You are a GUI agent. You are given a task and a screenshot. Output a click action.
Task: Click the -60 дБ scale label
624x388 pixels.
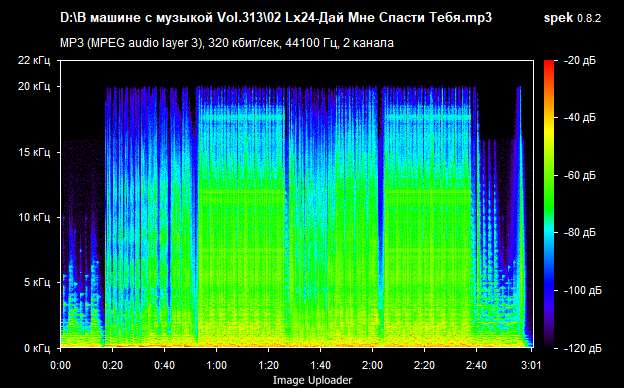(580, 175)
